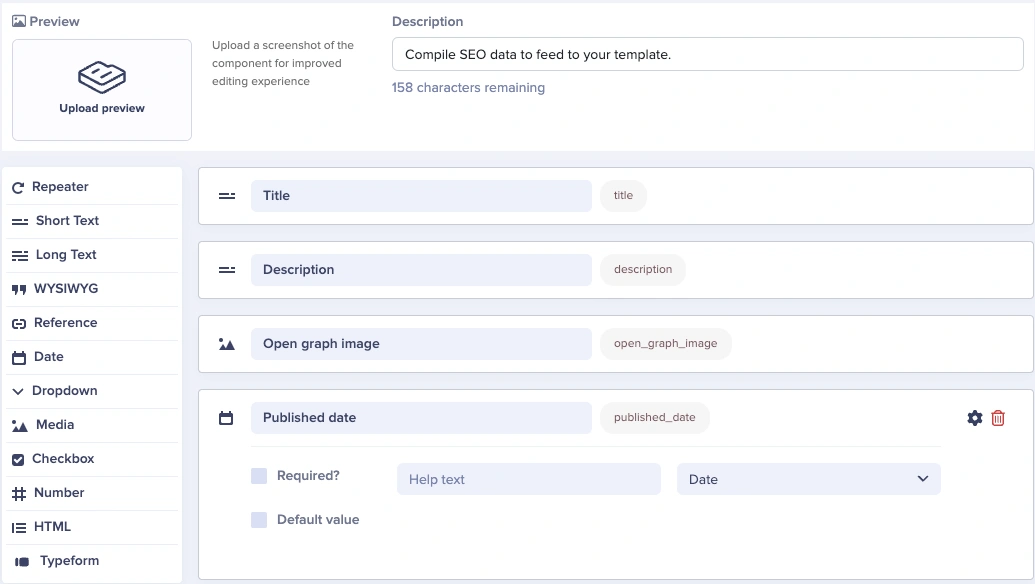
Task: Click the Upload preview box icon
Action: 102,76
